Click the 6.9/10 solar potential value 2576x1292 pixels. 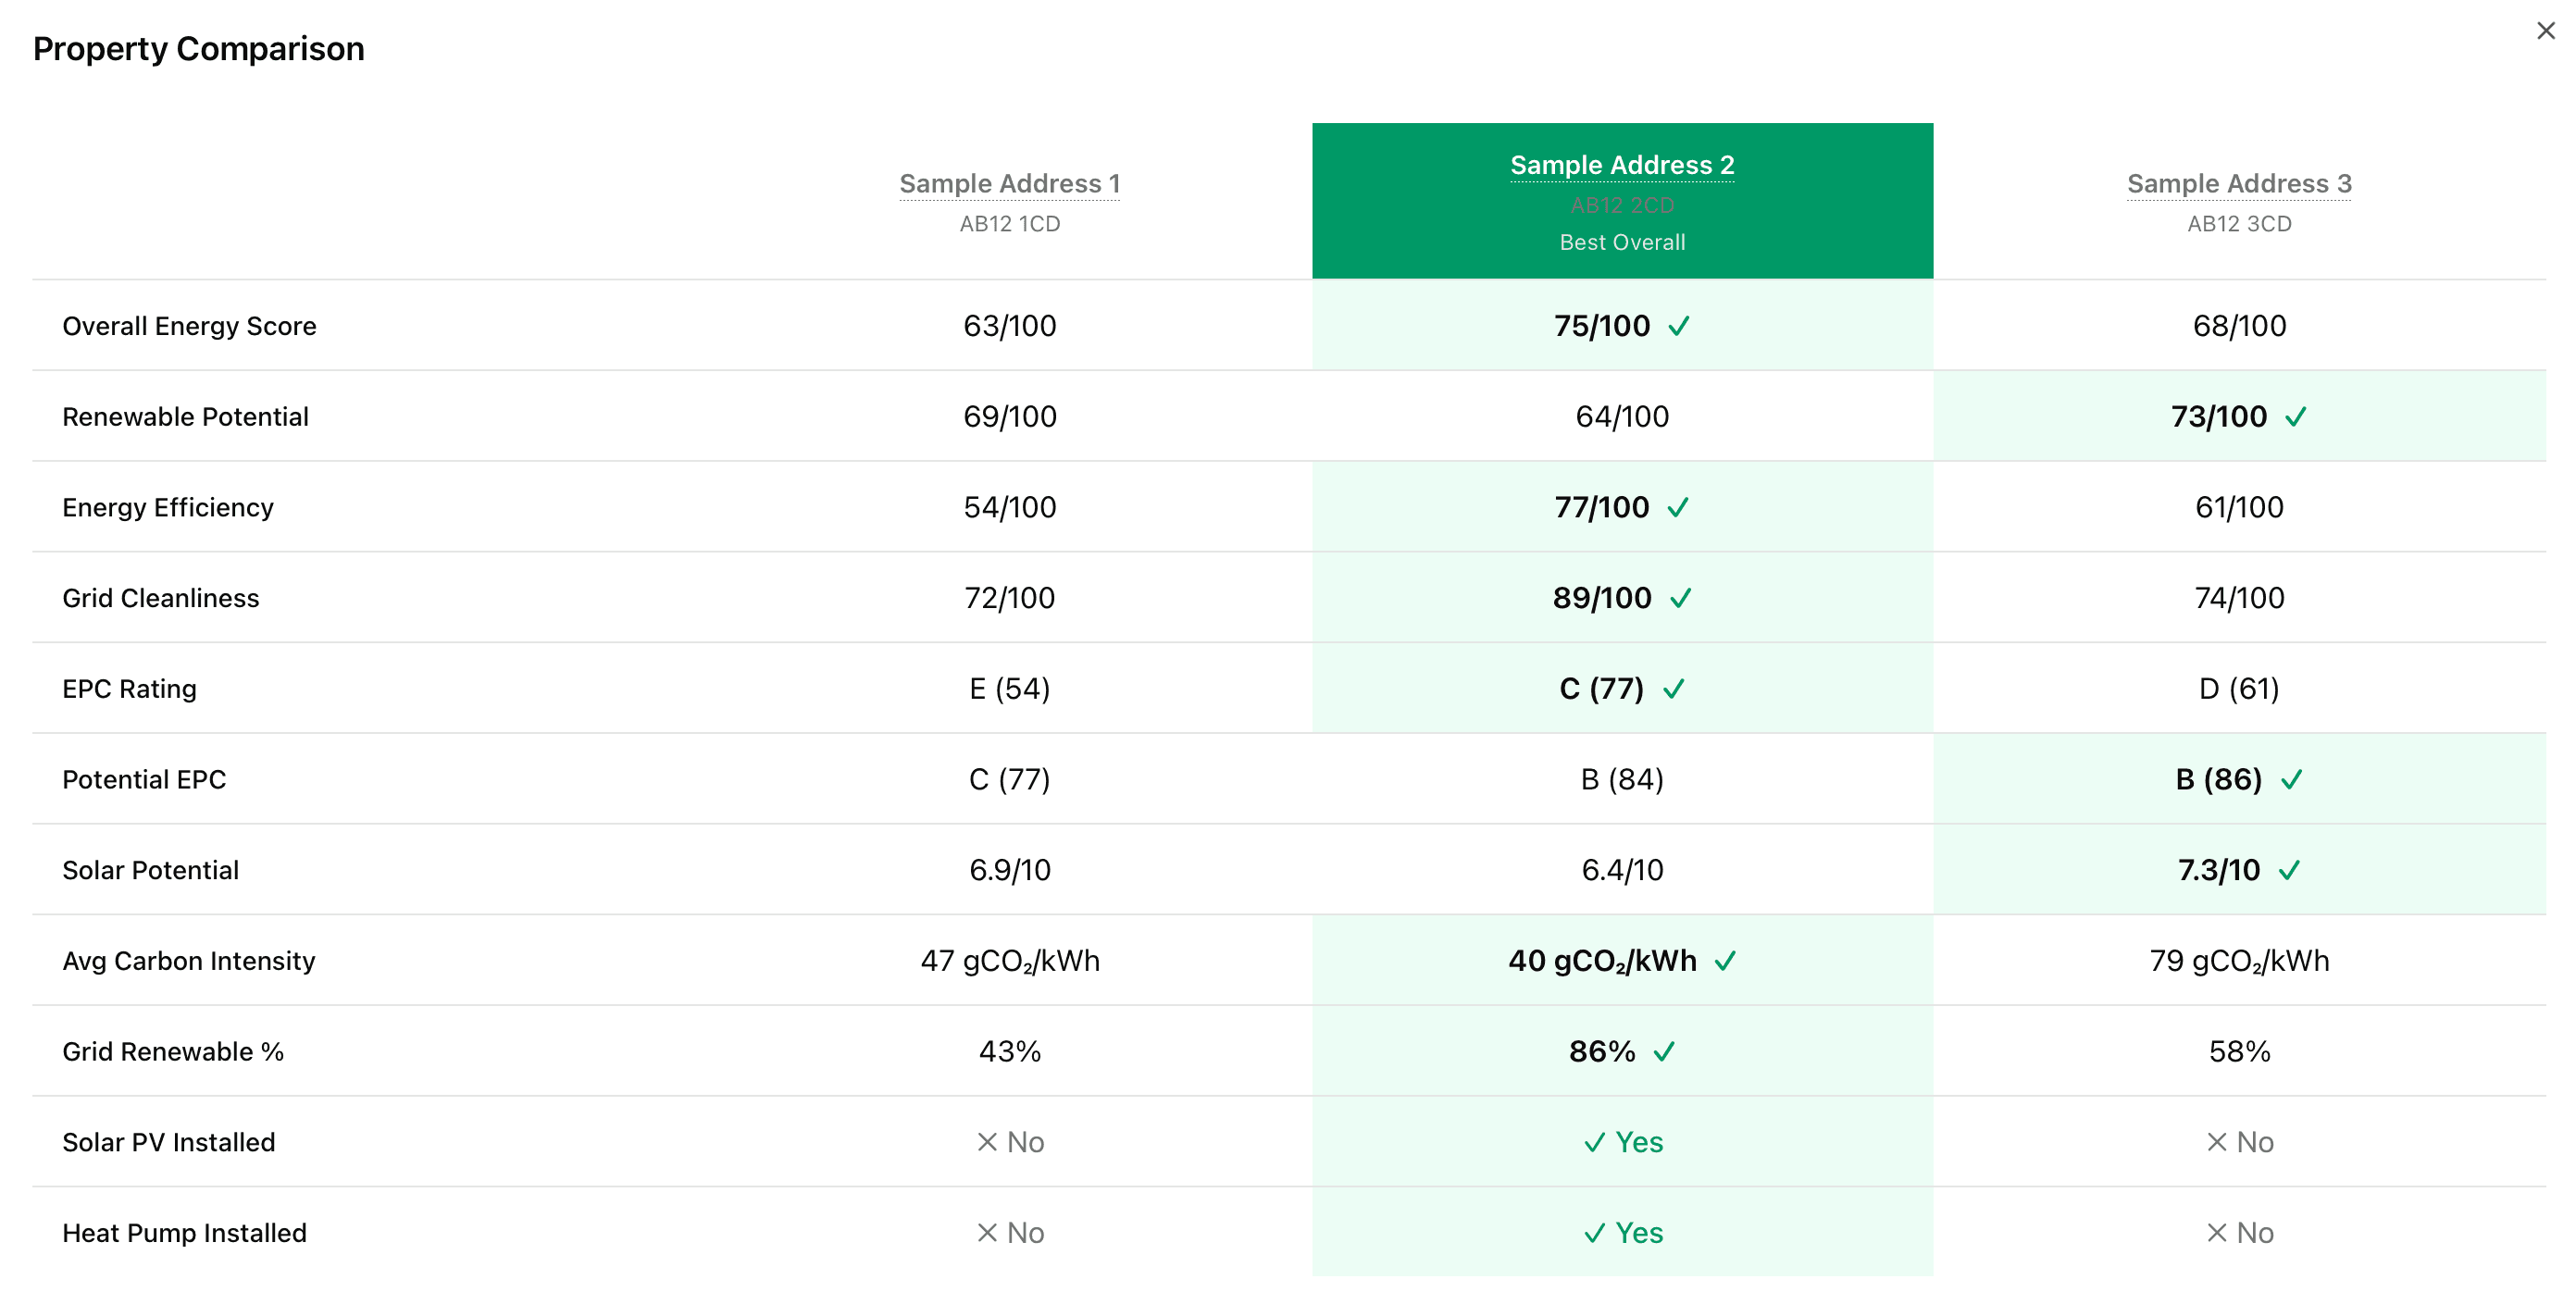[1009, 871]
